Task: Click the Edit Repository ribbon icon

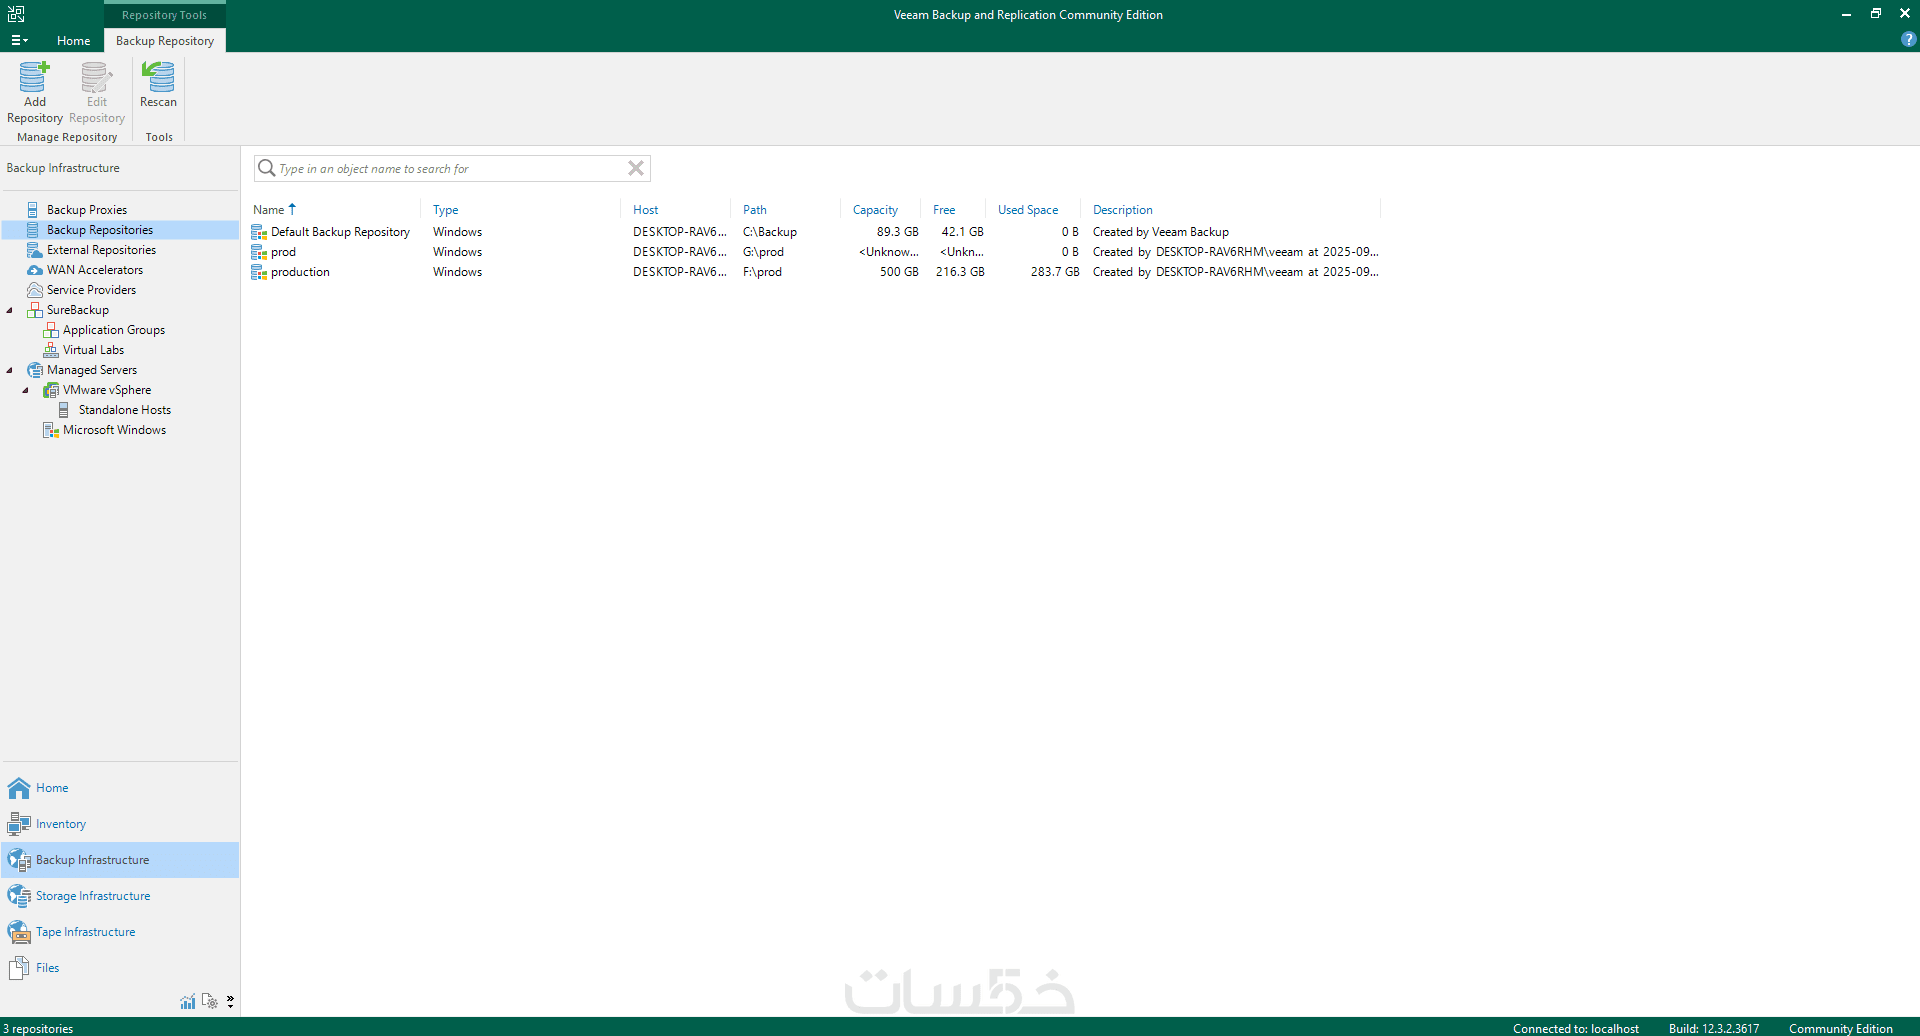Action: tap(96, 77)
